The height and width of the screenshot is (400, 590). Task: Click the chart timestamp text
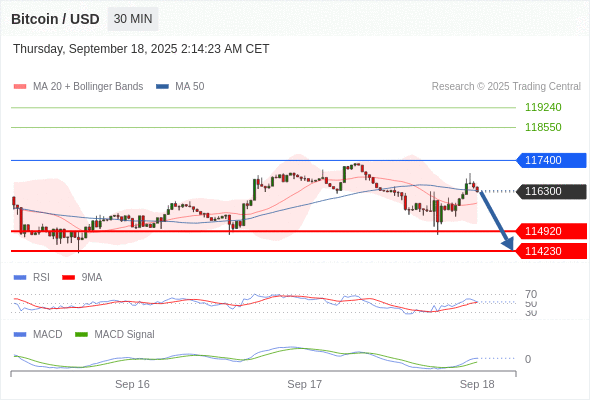(141, 49)
